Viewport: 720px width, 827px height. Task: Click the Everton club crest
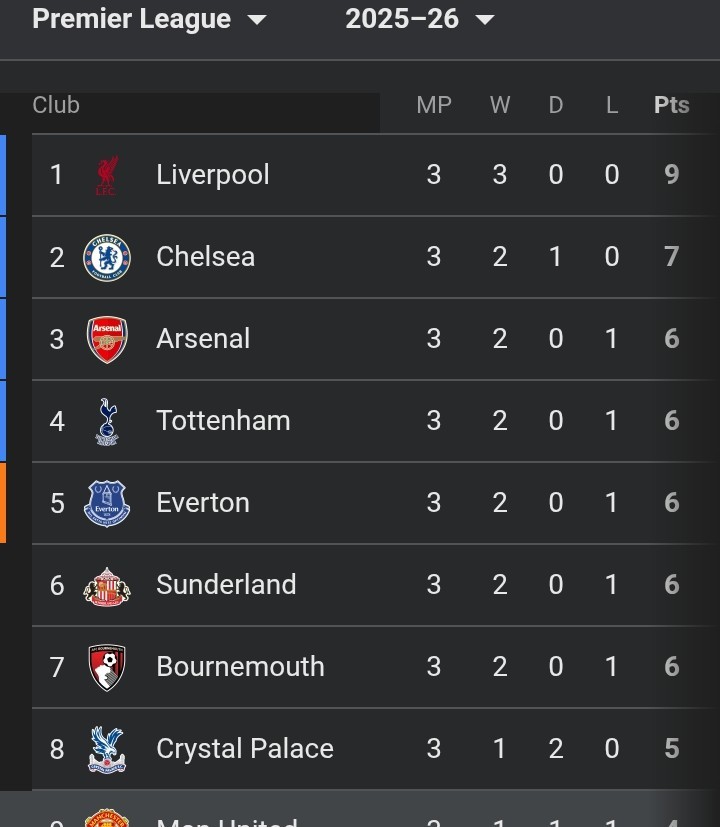point(107,504)
